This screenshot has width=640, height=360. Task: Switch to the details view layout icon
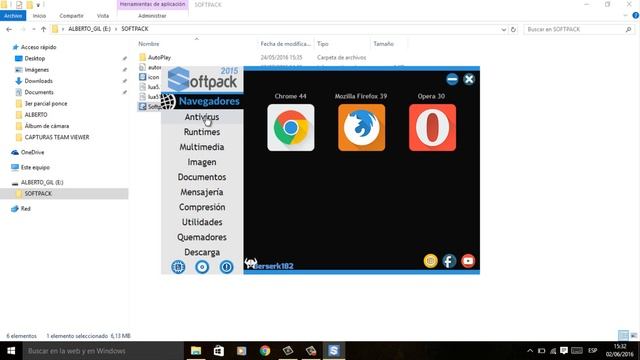tap(623, 336)
